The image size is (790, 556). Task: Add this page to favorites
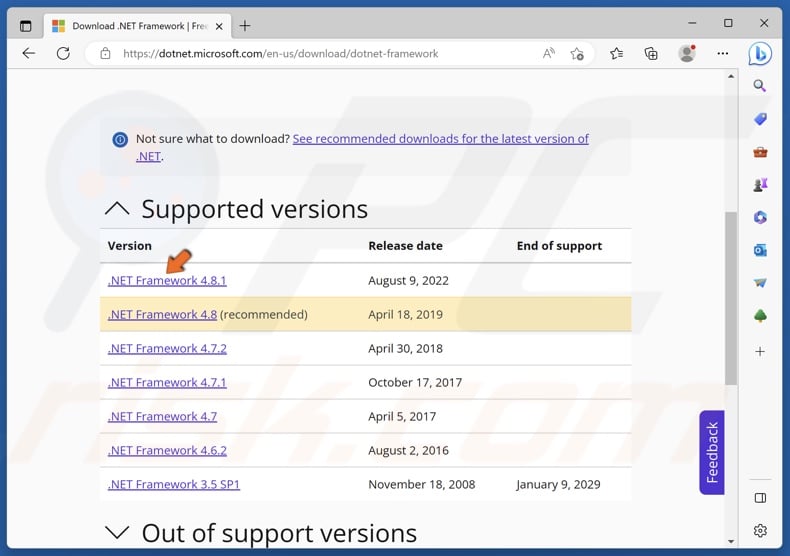(577, 53)
